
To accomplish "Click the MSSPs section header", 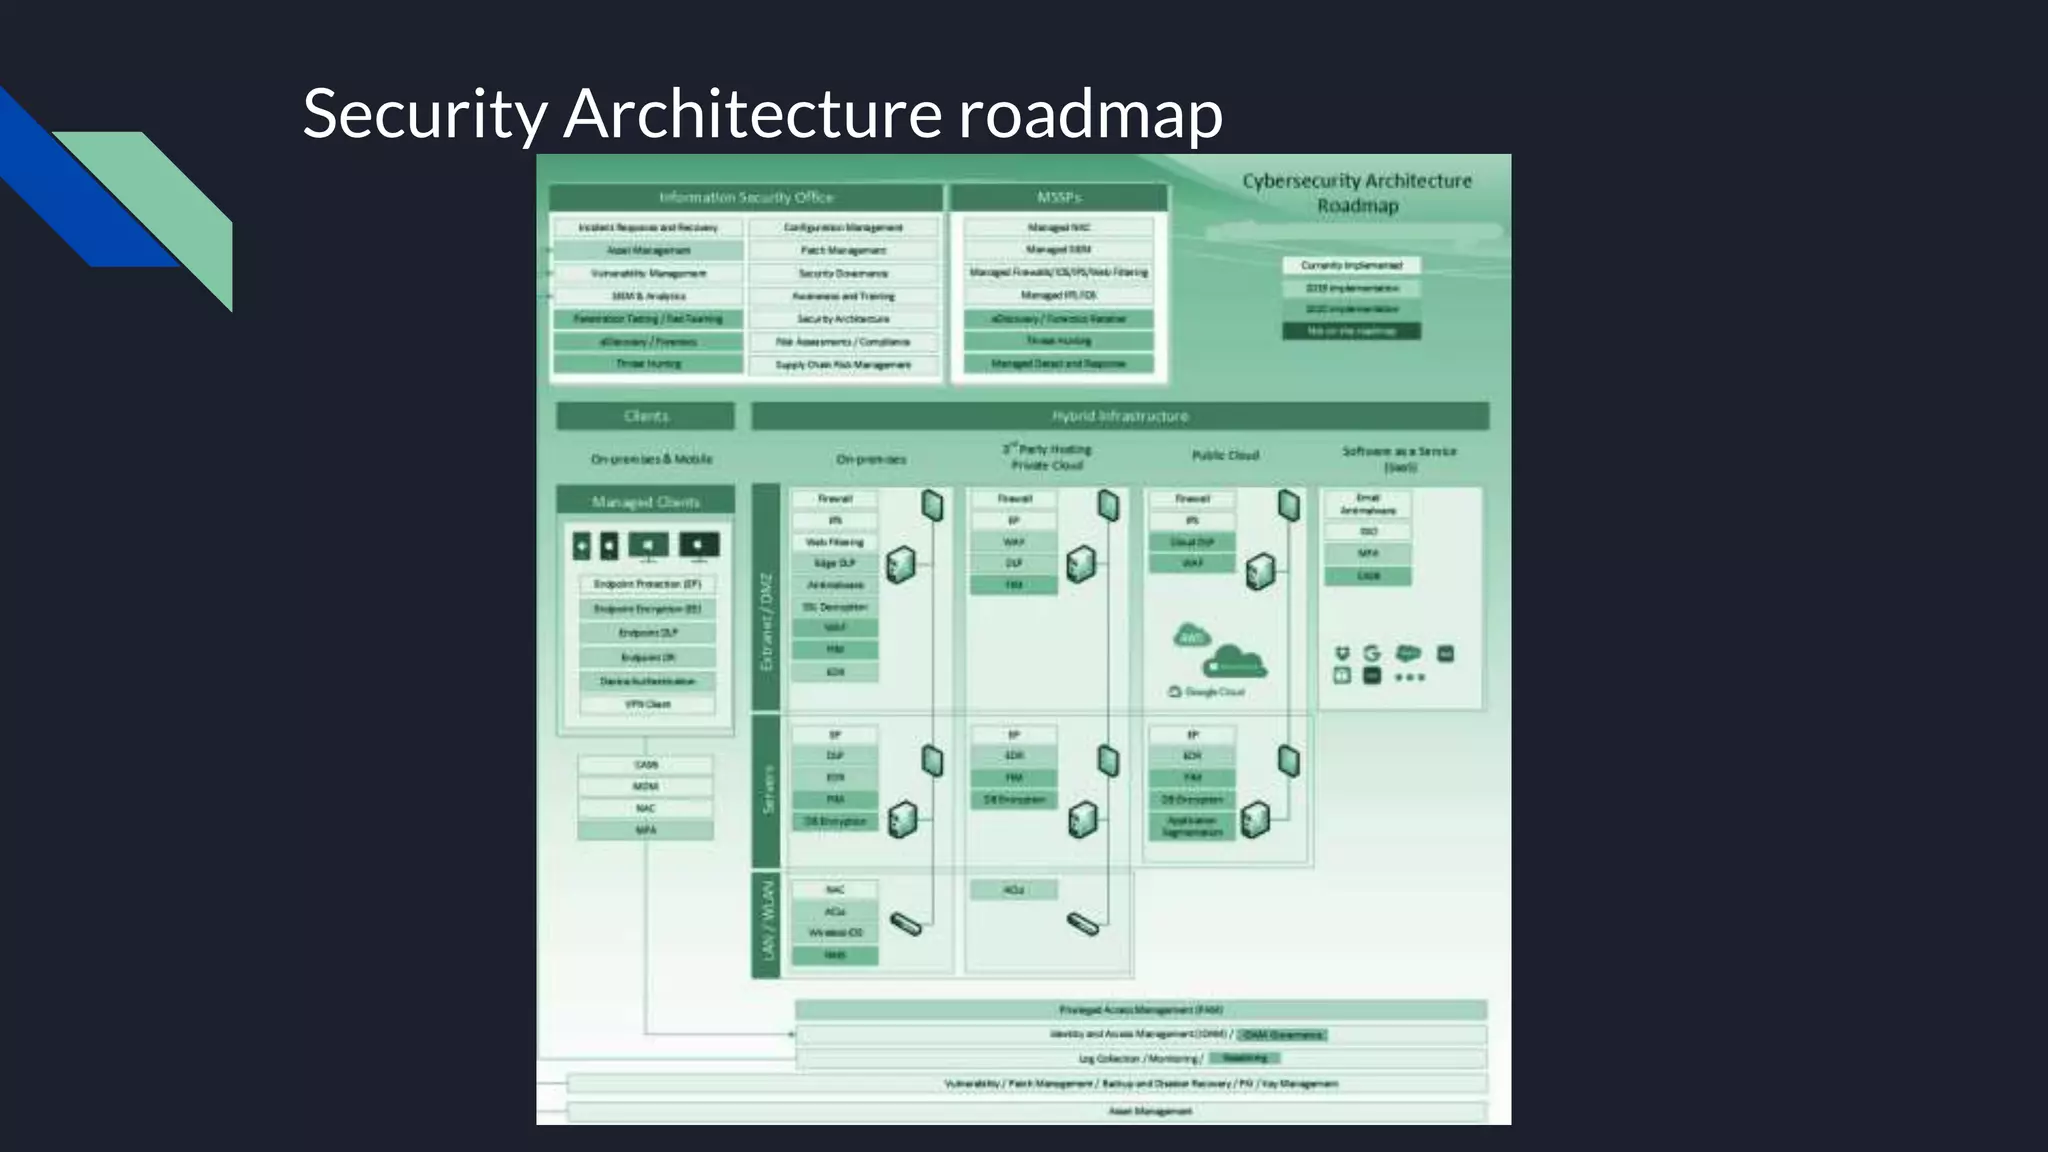I will pos(1059,197).
